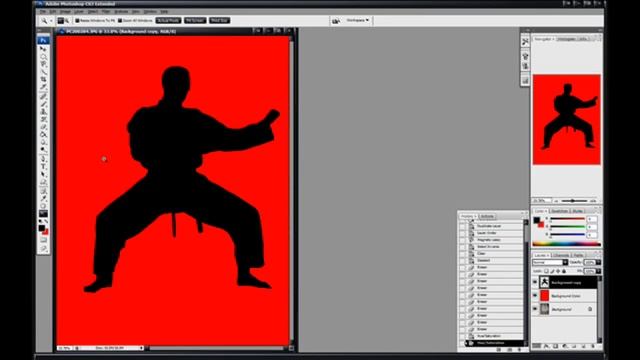The height and width of the screenshot is (360, 640).
Task: Select the Lasso tool
Action: tap(43, 64)
